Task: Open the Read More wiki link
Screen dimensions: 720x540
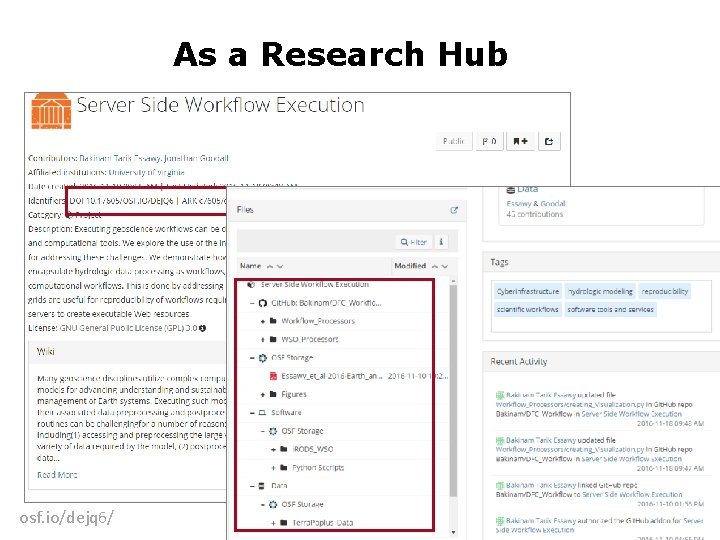Action: click(x=57, y=475)
